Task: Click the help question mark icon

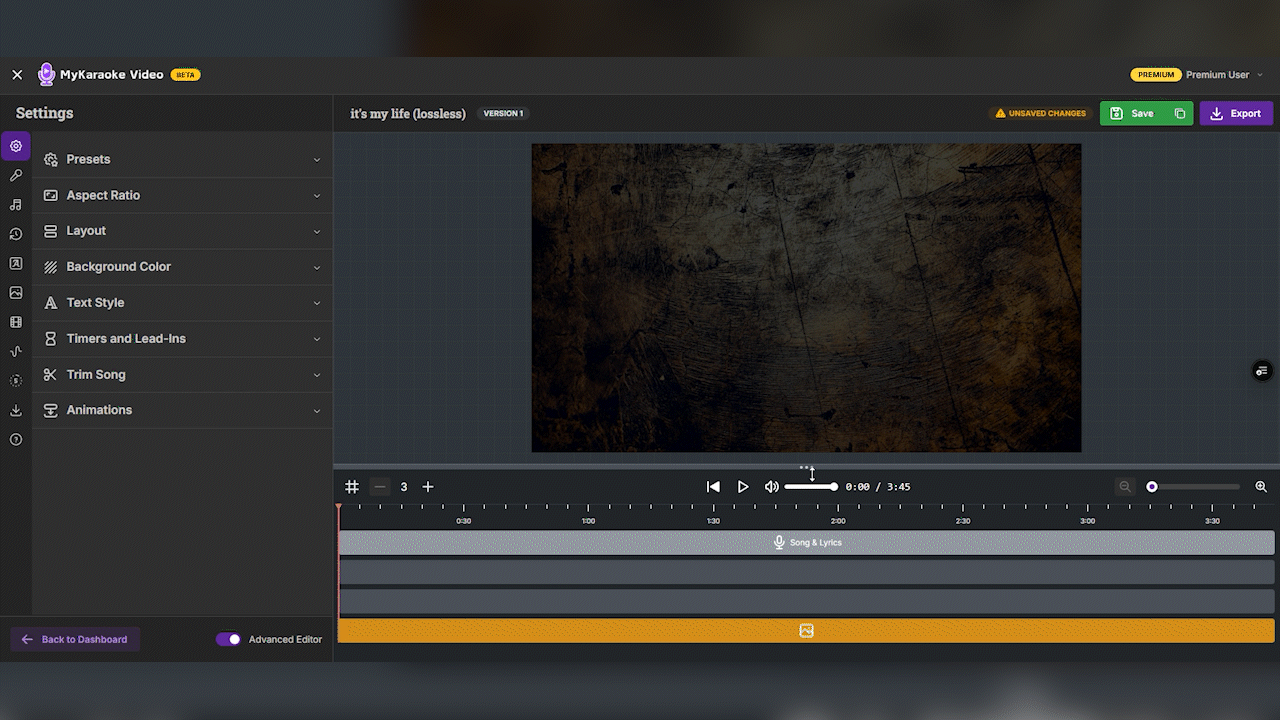Action: (x=16, y=440)
